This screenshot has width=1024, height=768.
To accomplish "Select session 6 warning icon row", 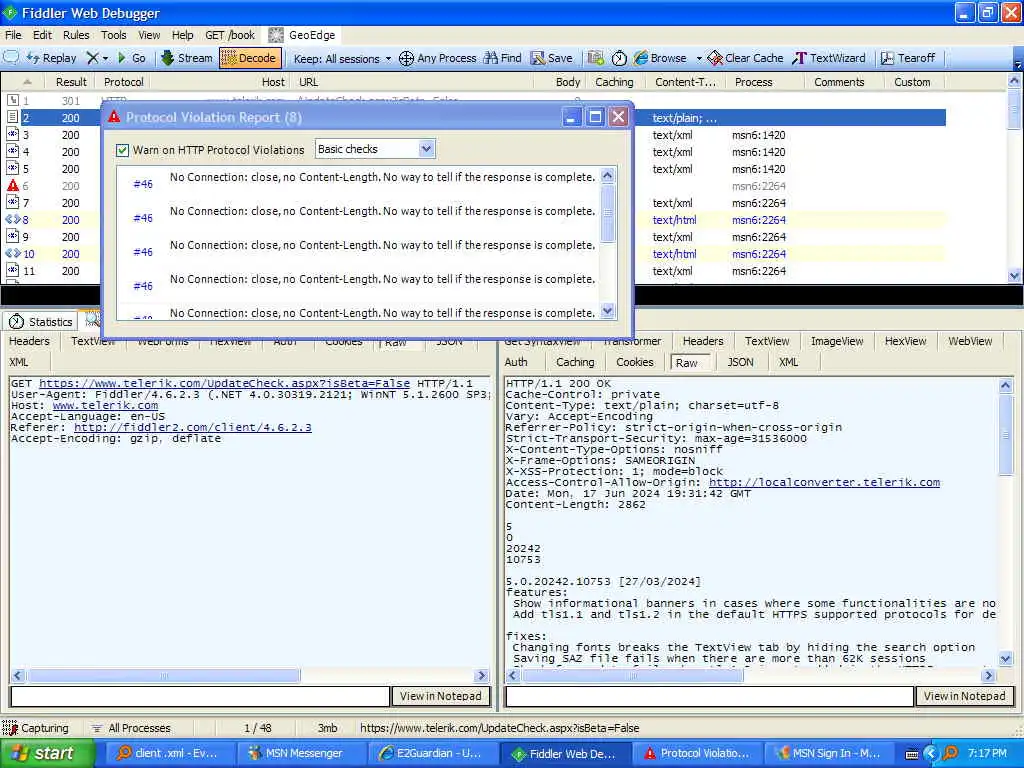I will click(x=12, y=185).
